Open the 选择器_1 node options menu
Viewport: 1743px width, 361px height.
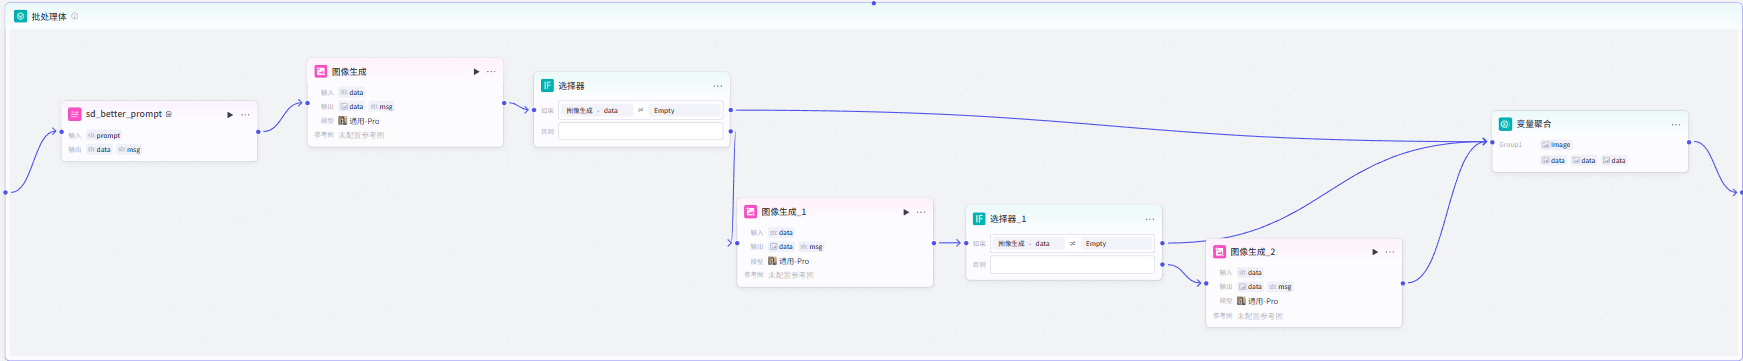(x=1150, y=218)
